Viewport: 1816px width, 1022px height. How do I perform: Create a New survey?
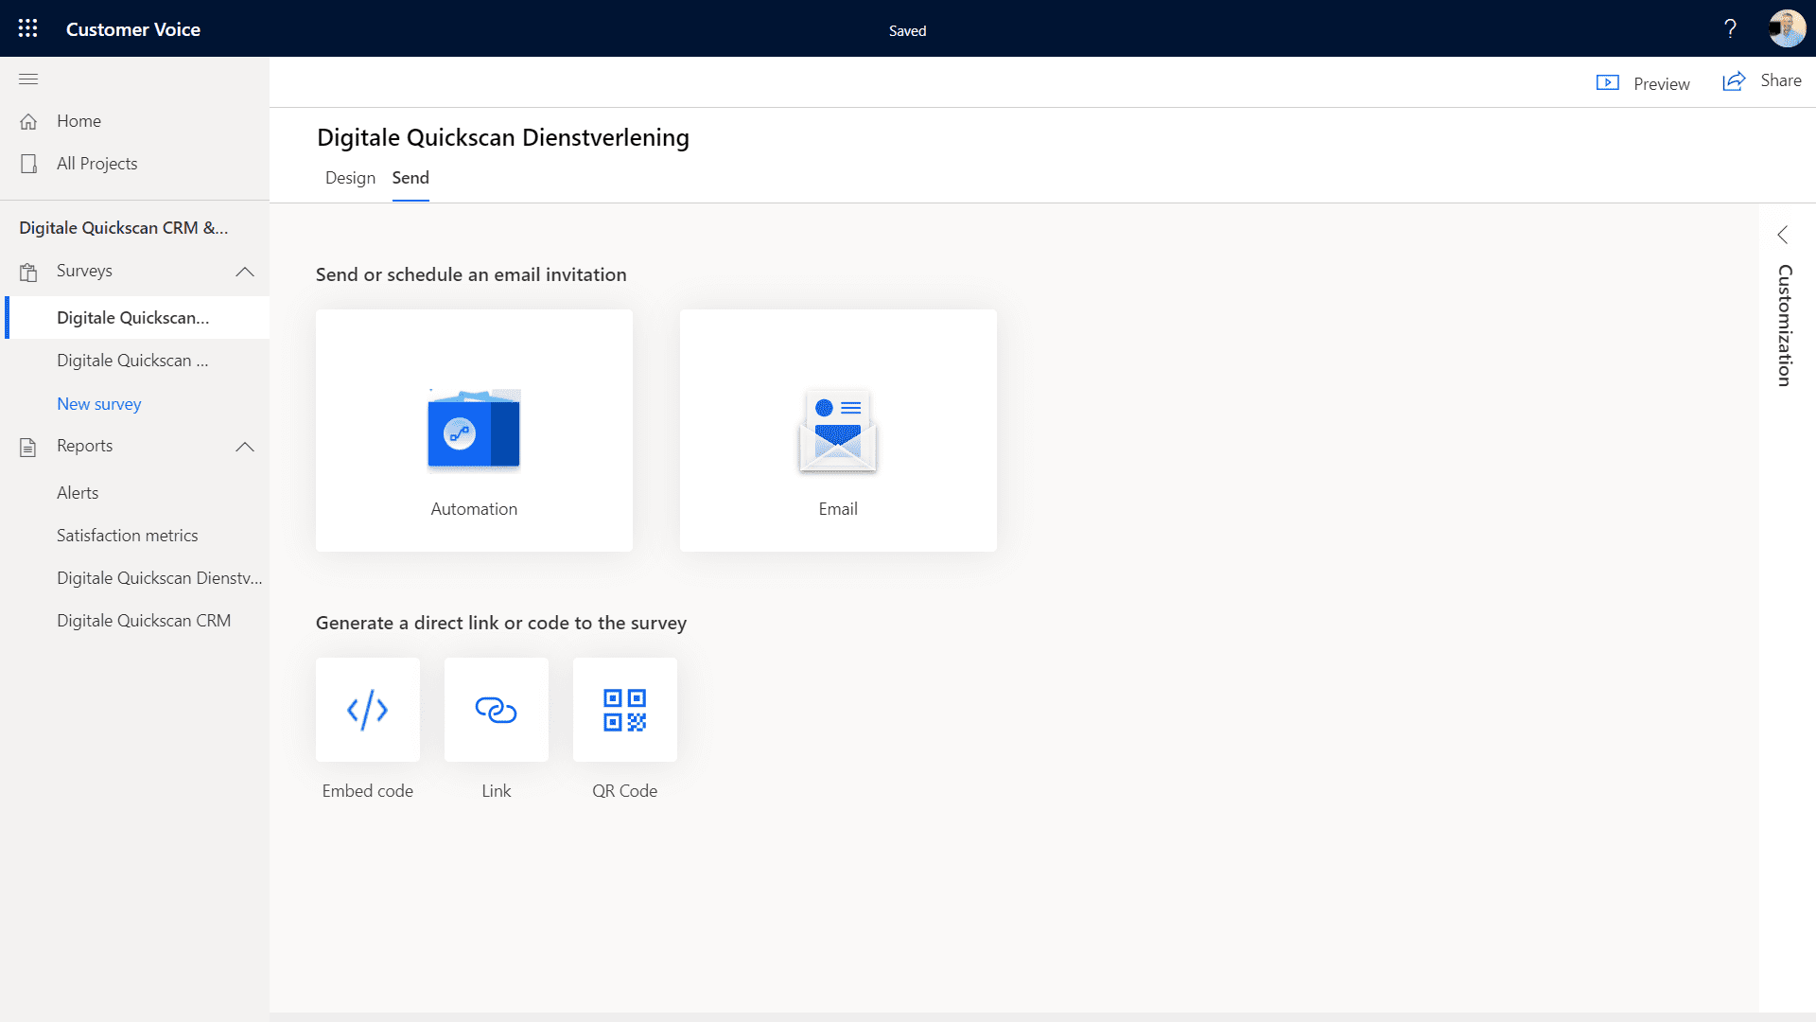coord(99,404)
